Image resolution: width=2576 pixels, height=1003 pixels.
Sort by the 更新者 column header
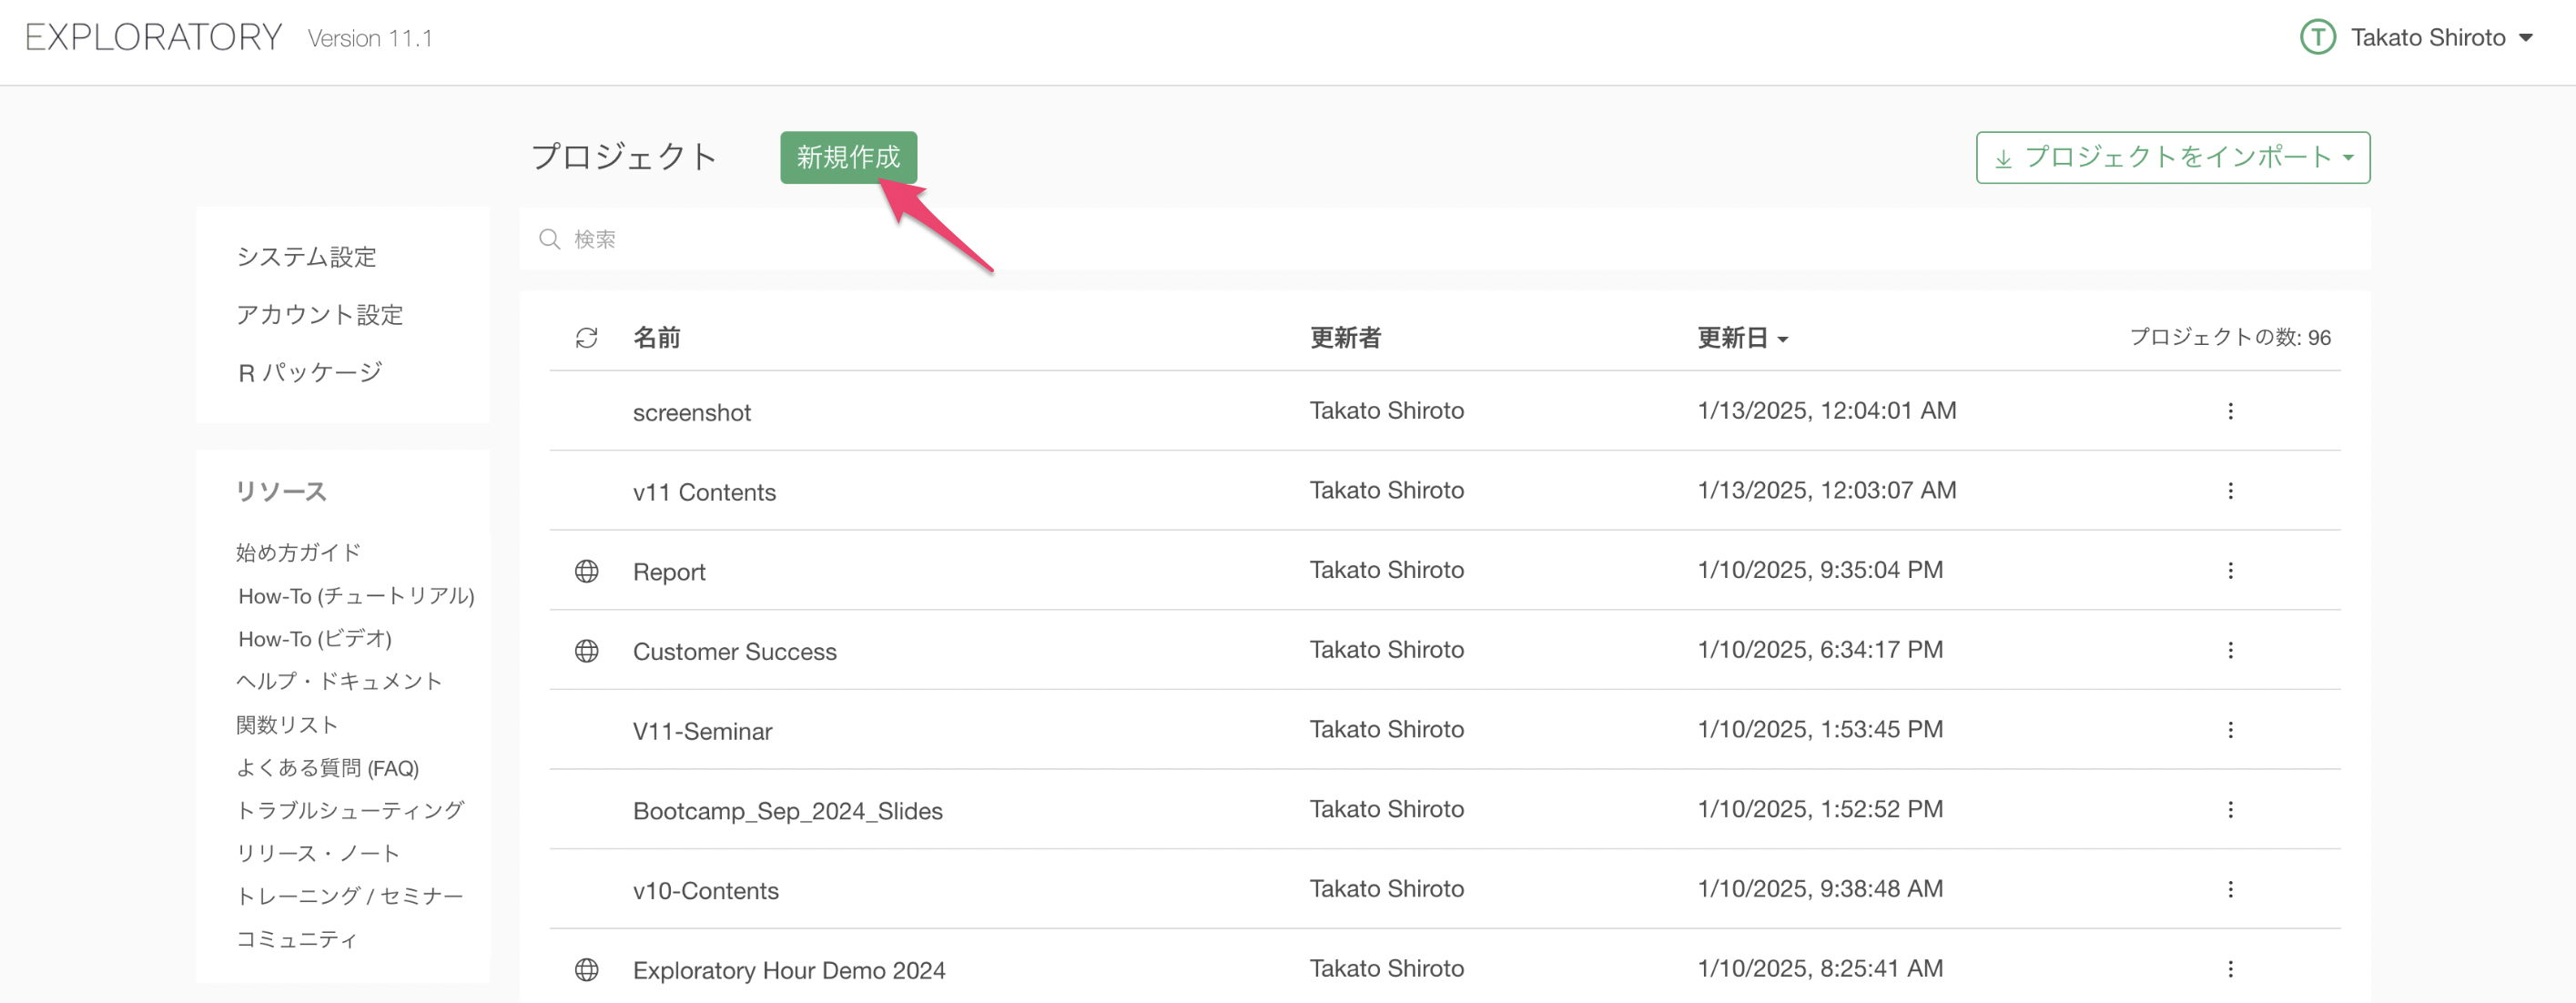point(1345,338)
